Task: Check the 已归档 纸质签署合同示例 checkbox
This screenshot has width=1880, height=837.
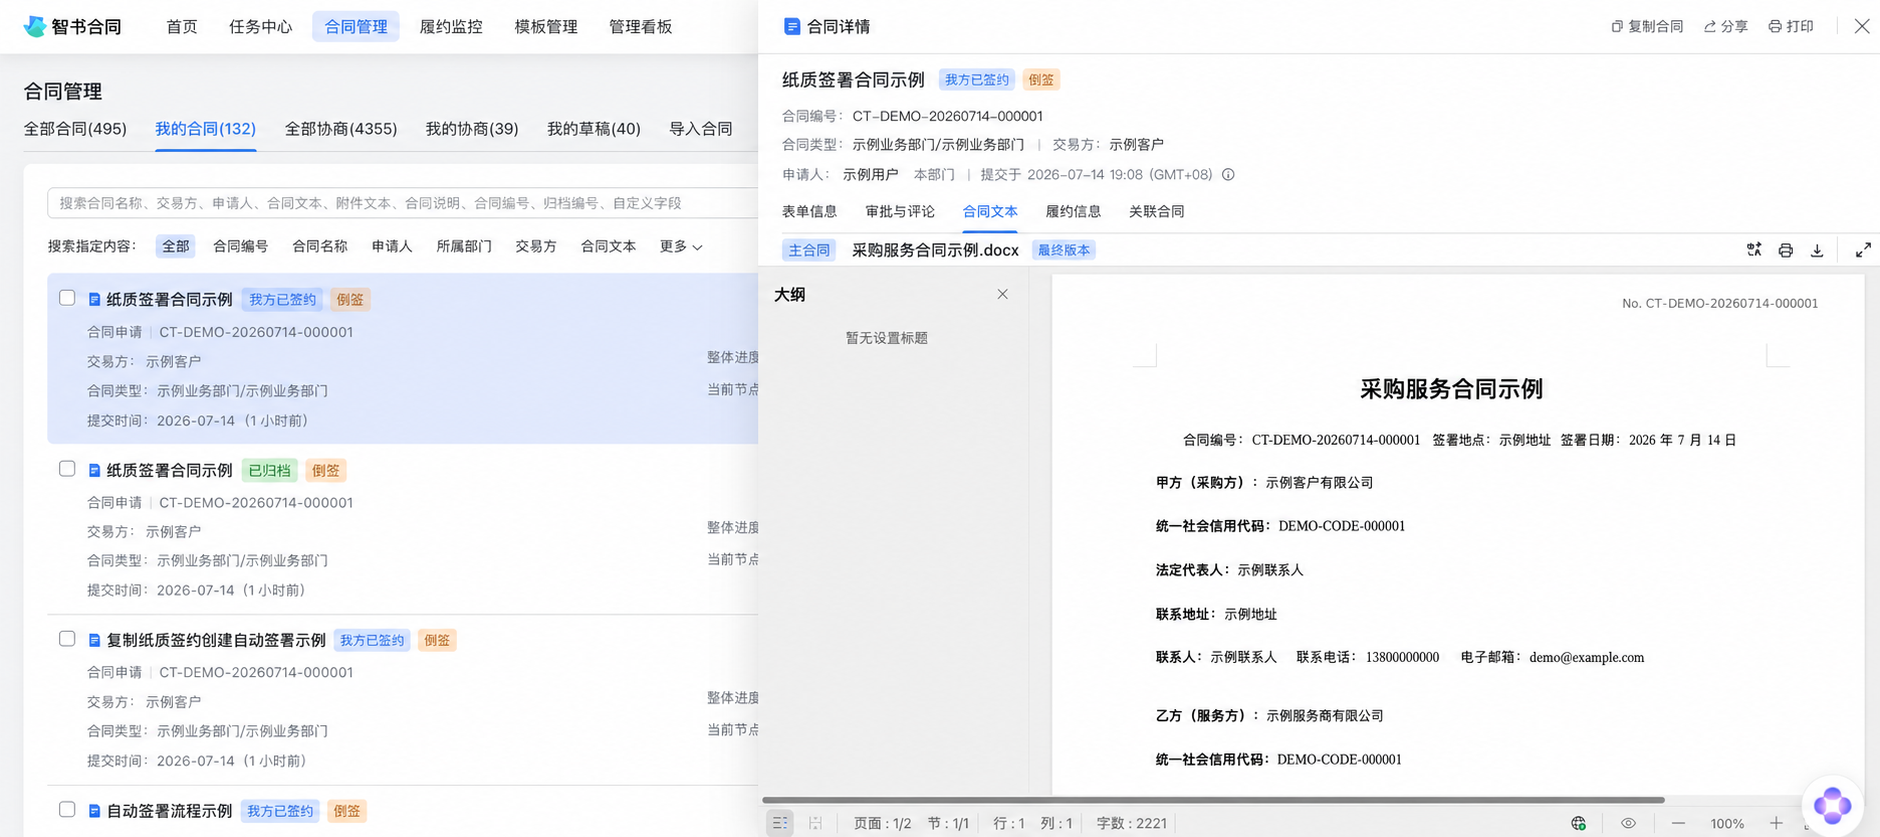Action: pos(67,469)
